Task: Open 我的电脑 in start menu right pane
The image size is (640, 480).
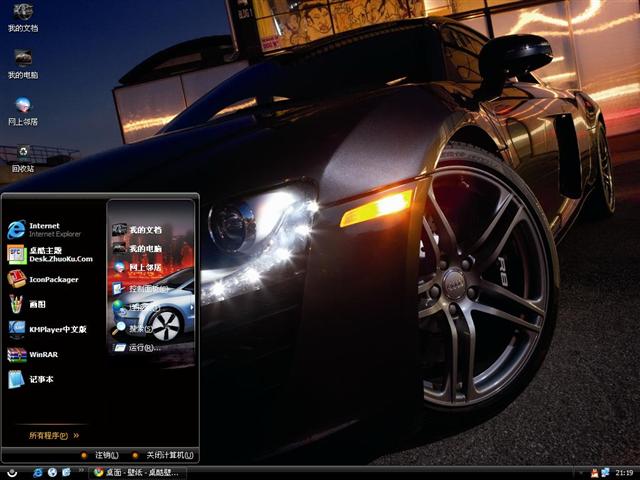Action: [137, 248]
